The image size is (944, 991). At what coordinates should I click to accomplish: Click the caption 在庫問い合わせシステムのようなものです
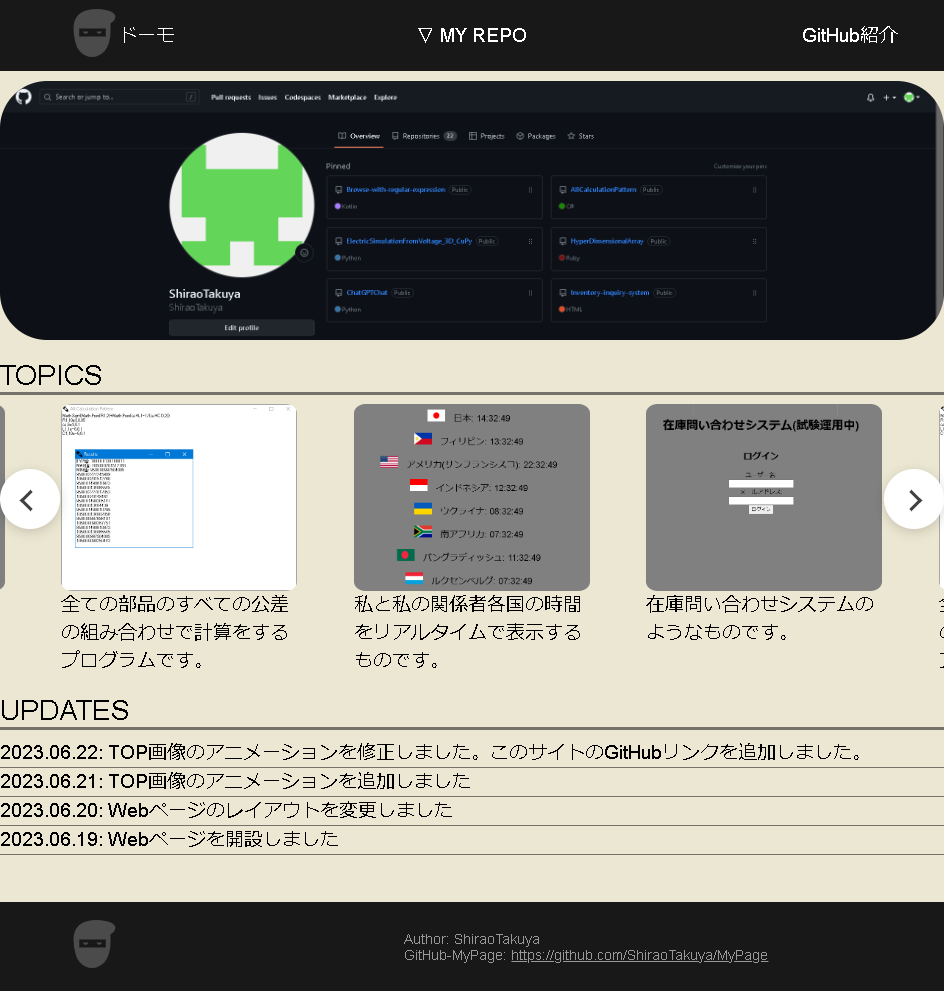coord(759,617)
